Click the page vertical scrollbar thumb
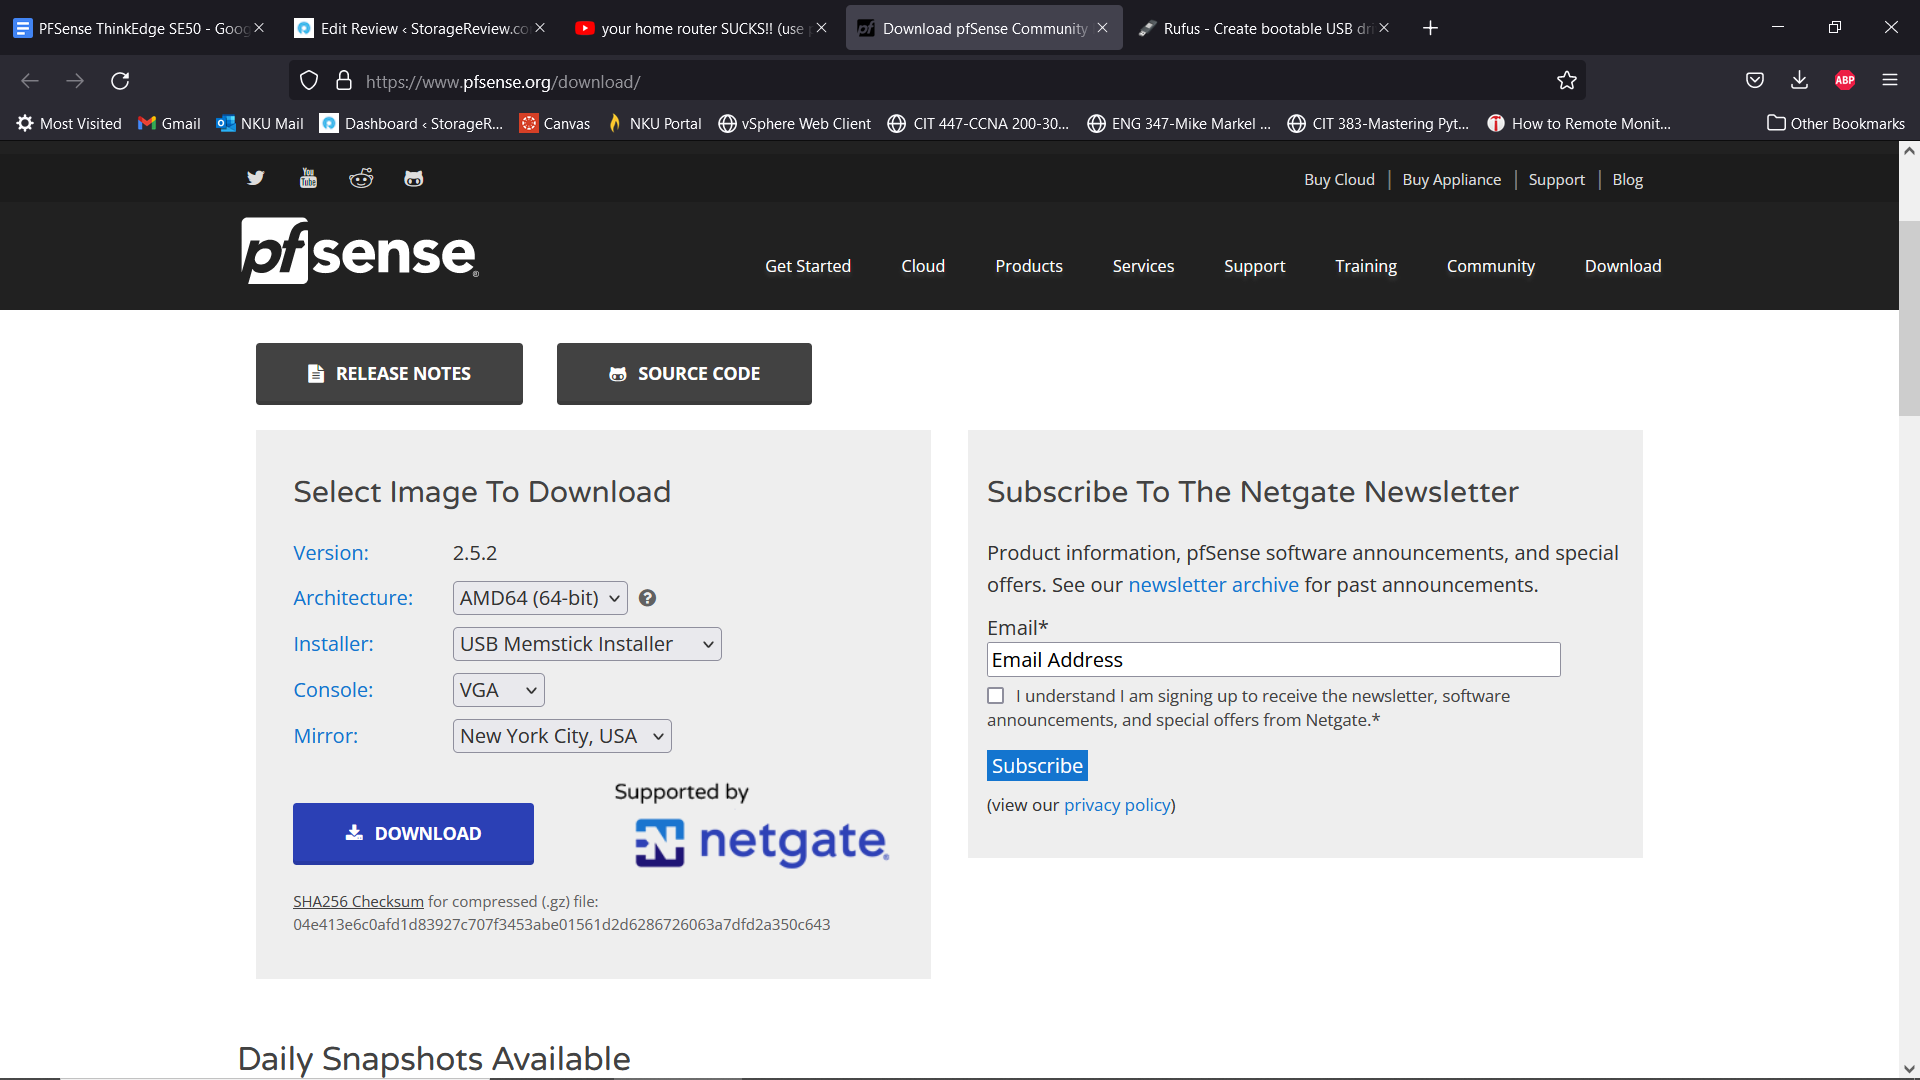Screen dimensions: 1920x1080 1909,318
